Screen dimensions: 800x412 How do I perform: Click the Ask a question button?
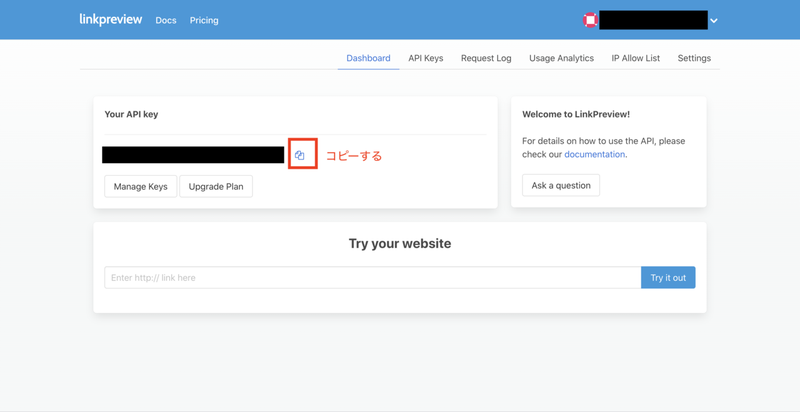click(561, 185)
